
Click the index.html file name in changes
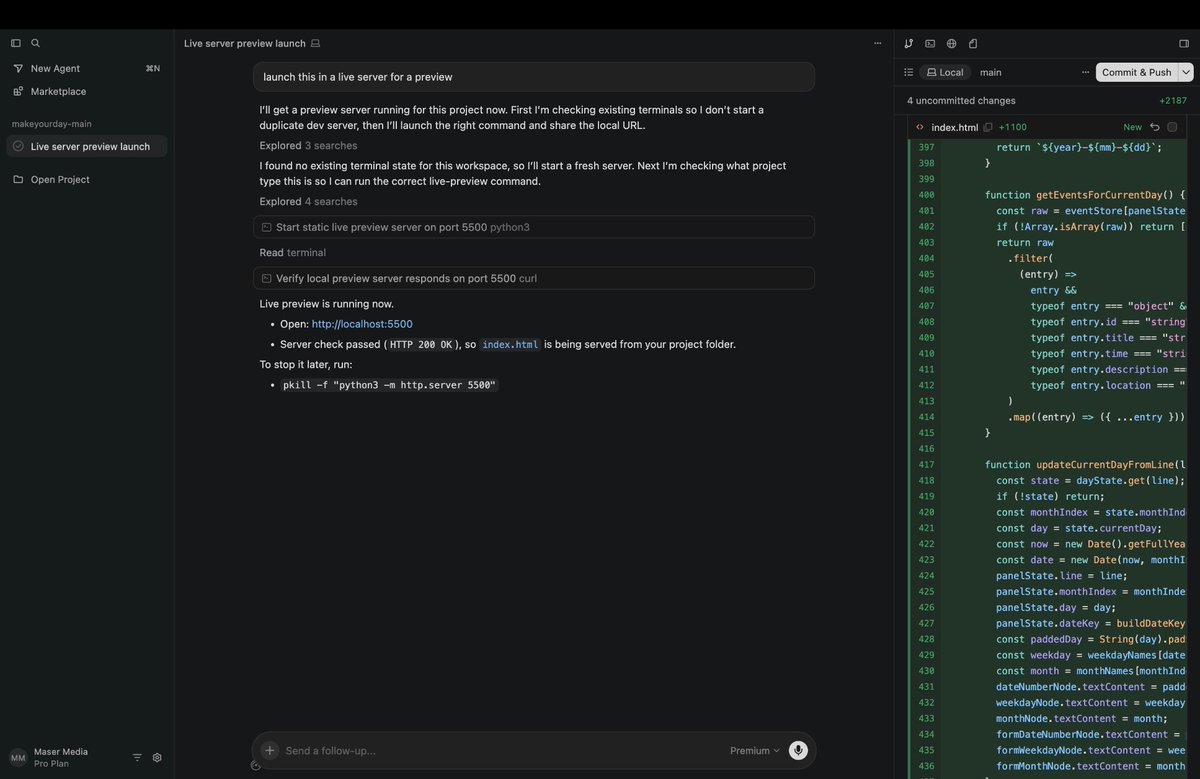(x=954, y=127)
